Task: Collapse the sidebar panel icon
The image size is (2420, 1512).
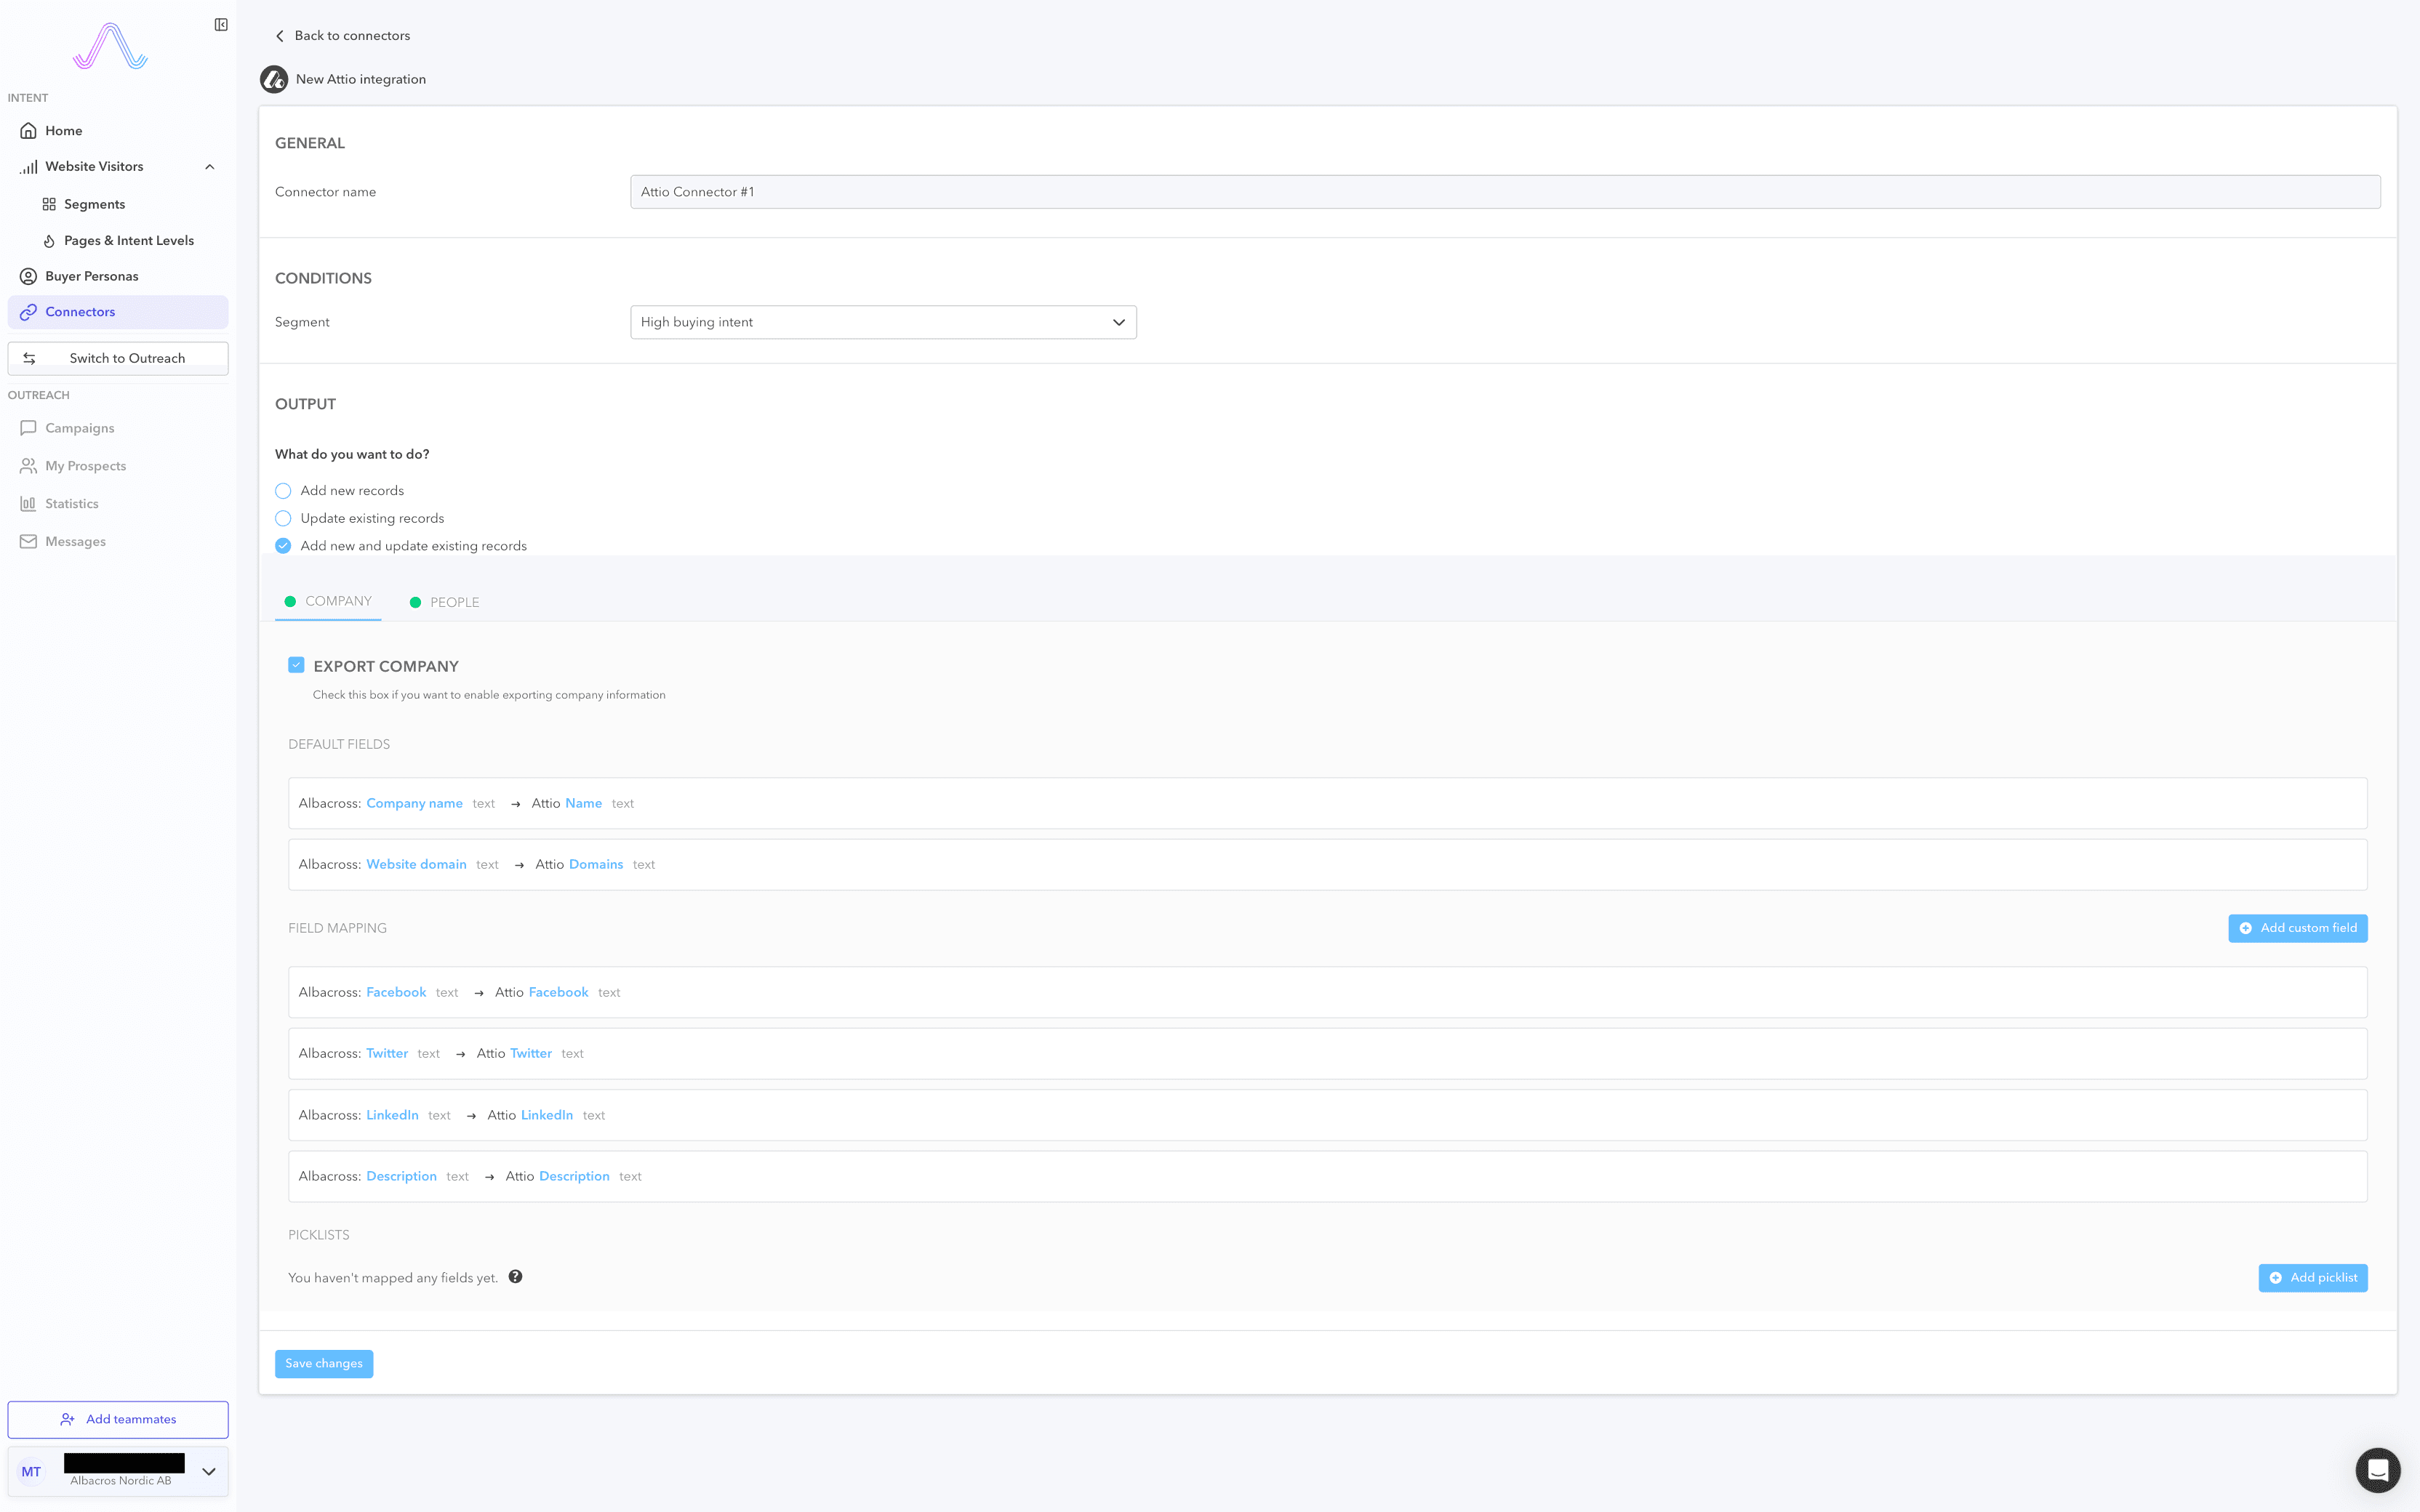Action: click(x=221, y=25)
